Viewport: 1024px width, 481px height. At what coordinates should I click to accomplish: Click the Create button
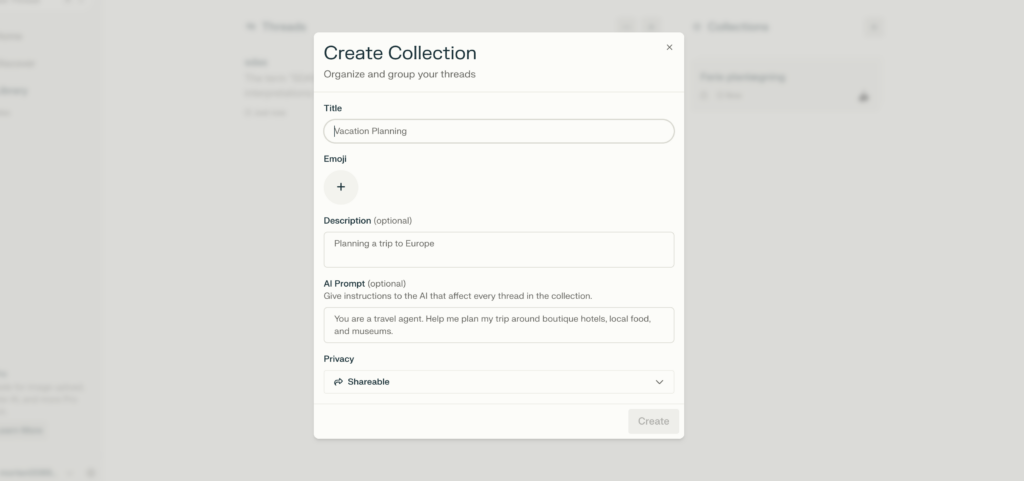click(x=654, y=422)
